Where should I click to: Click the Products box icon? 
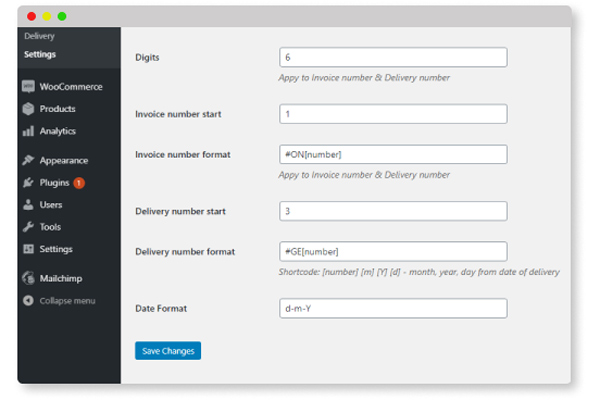point(29,109)
